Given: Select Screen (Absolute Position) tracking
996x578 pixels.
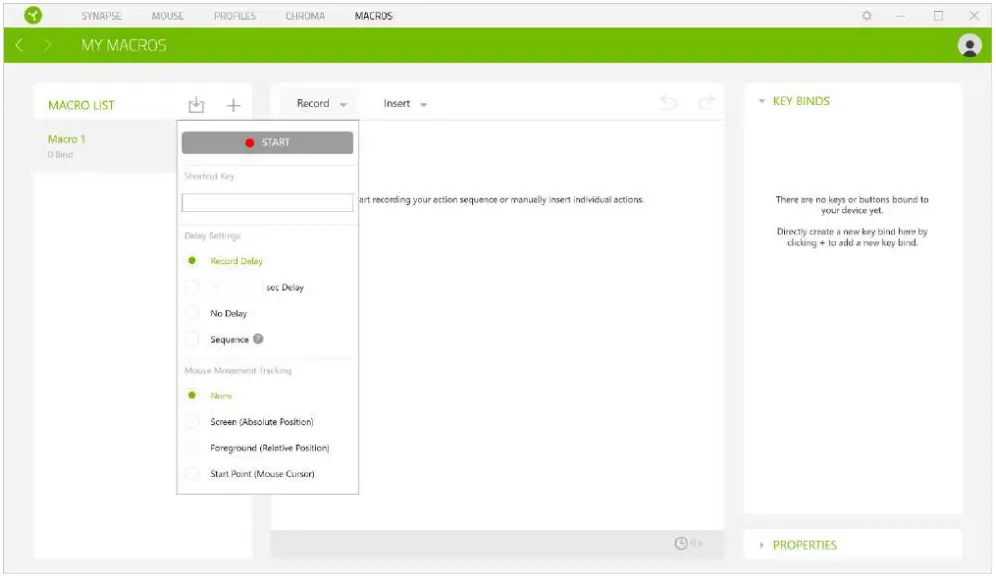Looking at the screenshot, I should (192, 422).
